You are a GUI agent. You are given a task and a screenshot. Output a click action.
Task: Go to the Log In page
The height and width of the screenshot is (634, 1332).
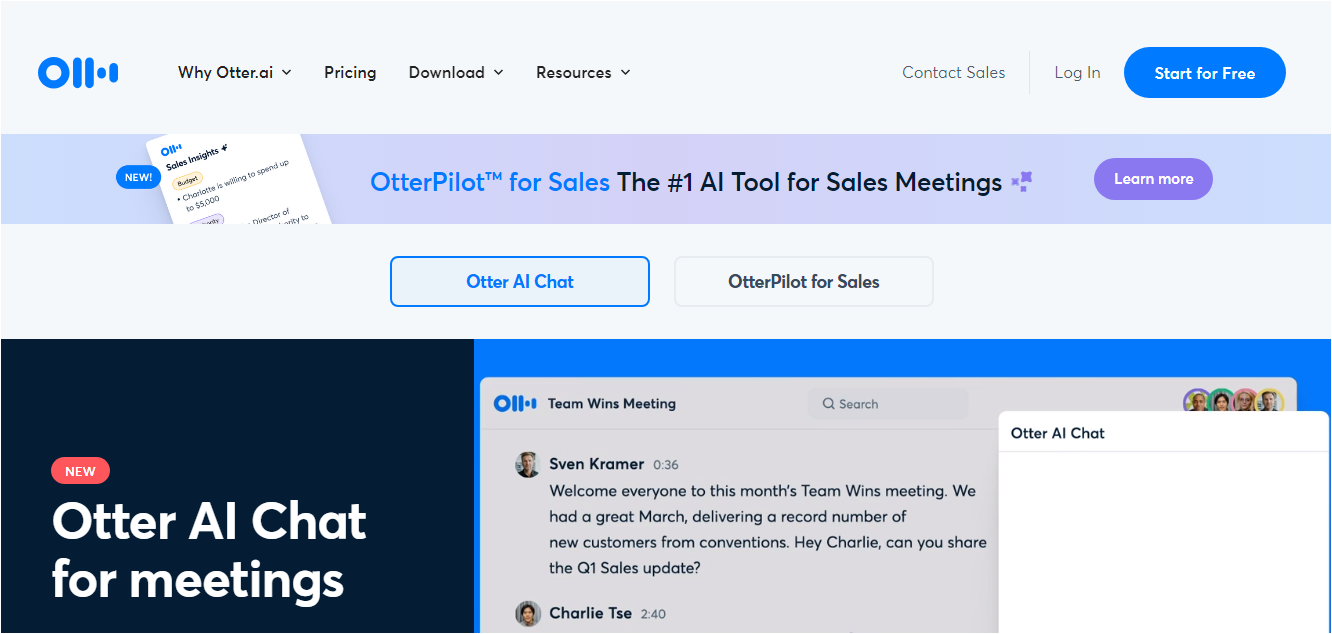click(1077, 73)
